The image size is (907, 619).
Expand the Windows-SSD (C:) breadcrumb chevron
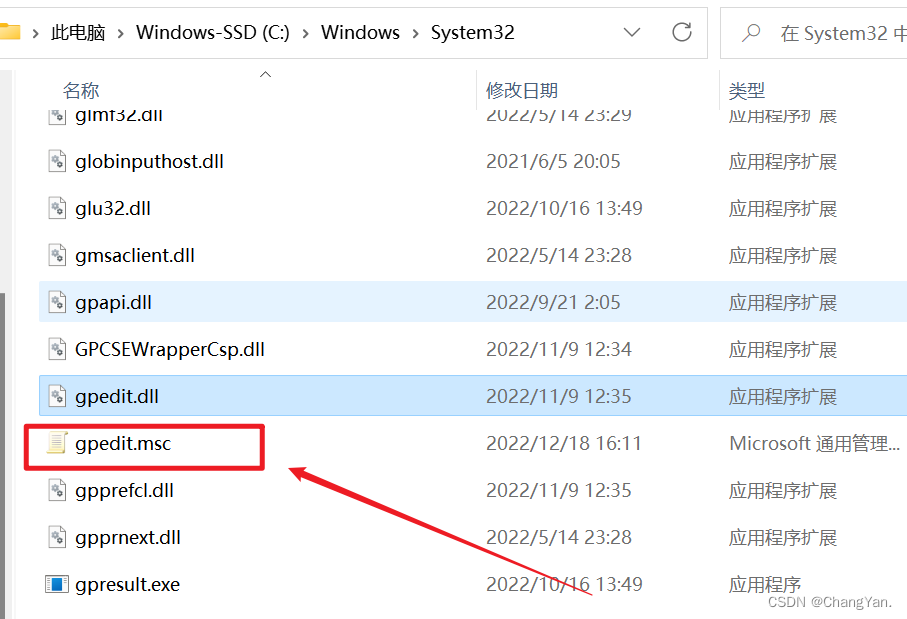[x=305, y=32]
